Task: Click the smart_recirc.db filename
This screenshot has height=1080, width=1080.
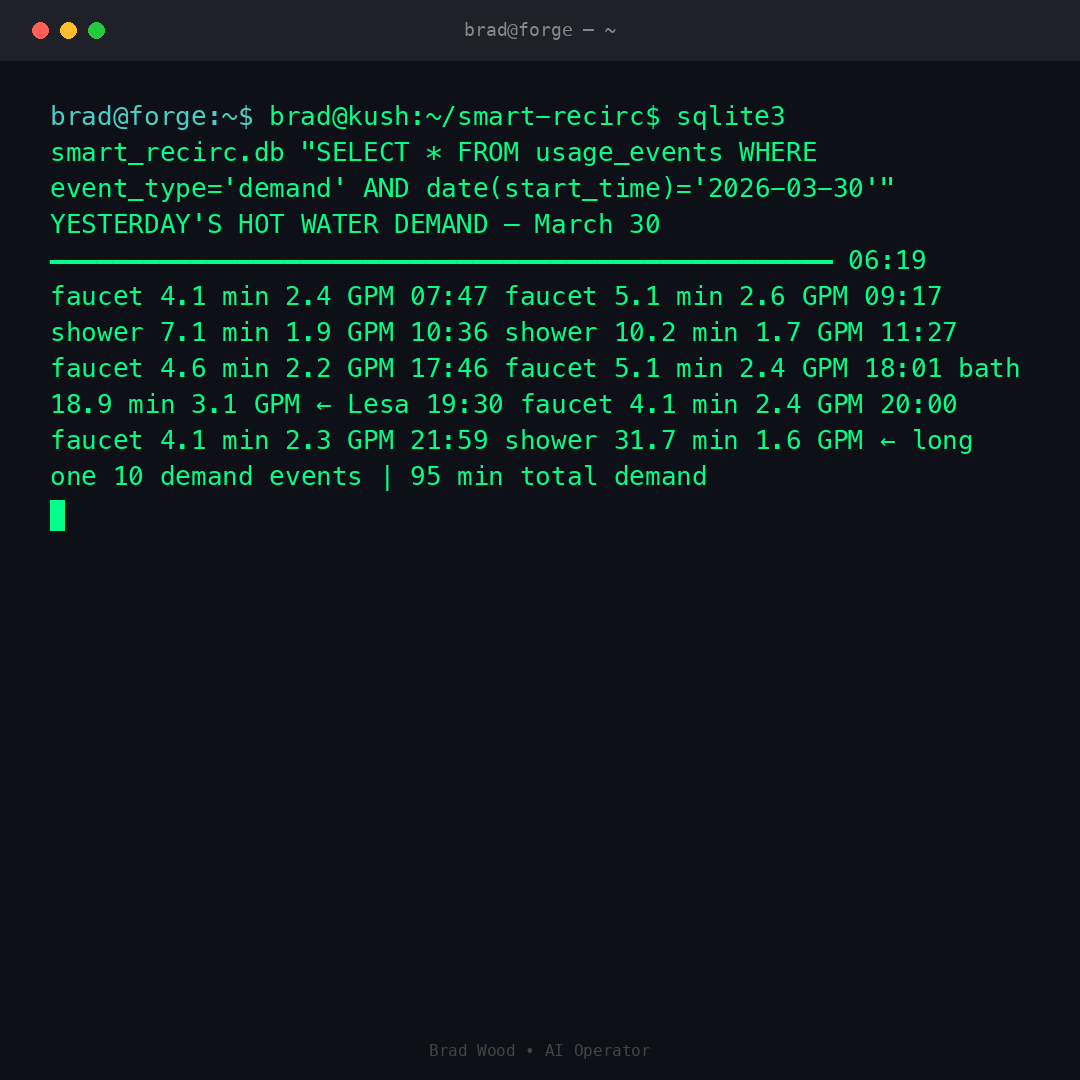Action: pyautogui.click(x=167, y=152)
